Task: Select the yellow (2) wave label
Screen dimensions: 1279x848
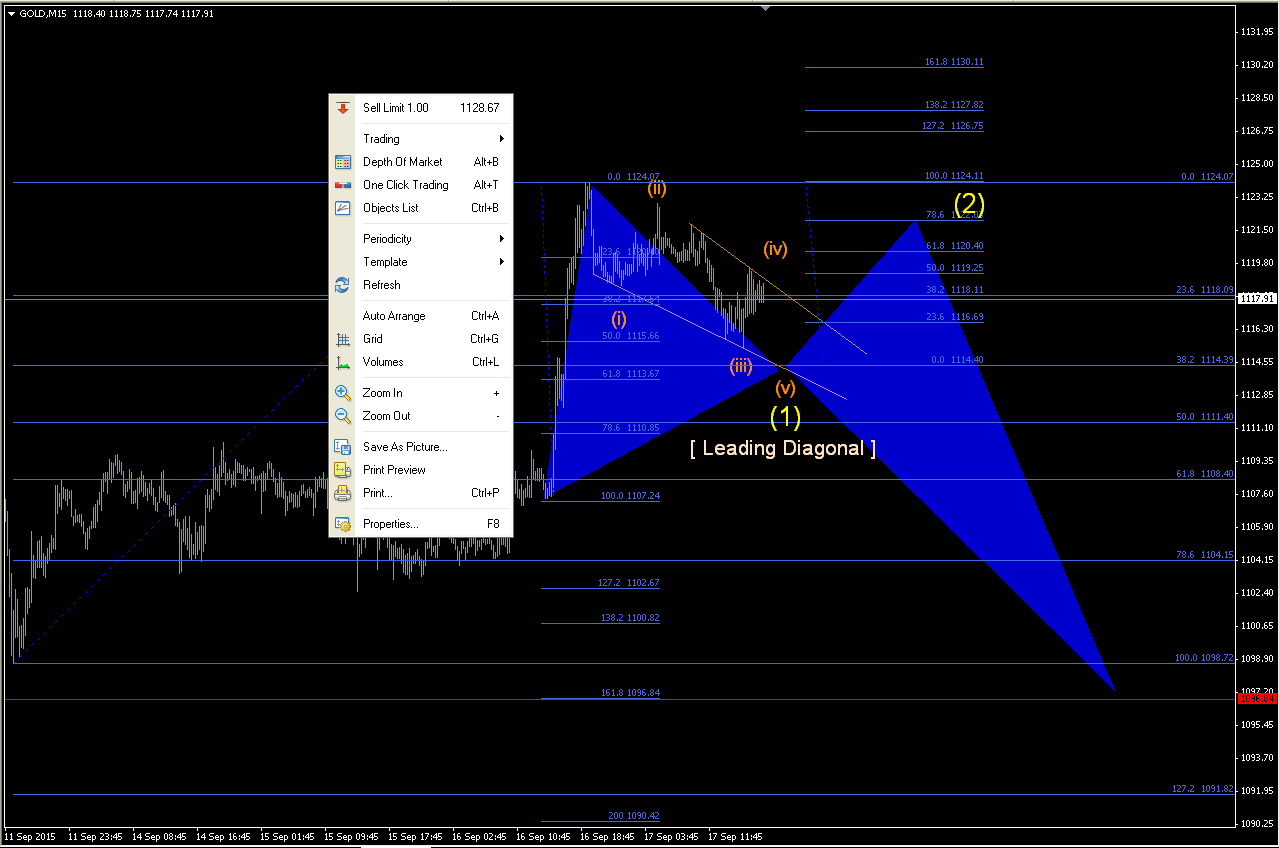Action: pyautogui.click(x=969, y=204)
